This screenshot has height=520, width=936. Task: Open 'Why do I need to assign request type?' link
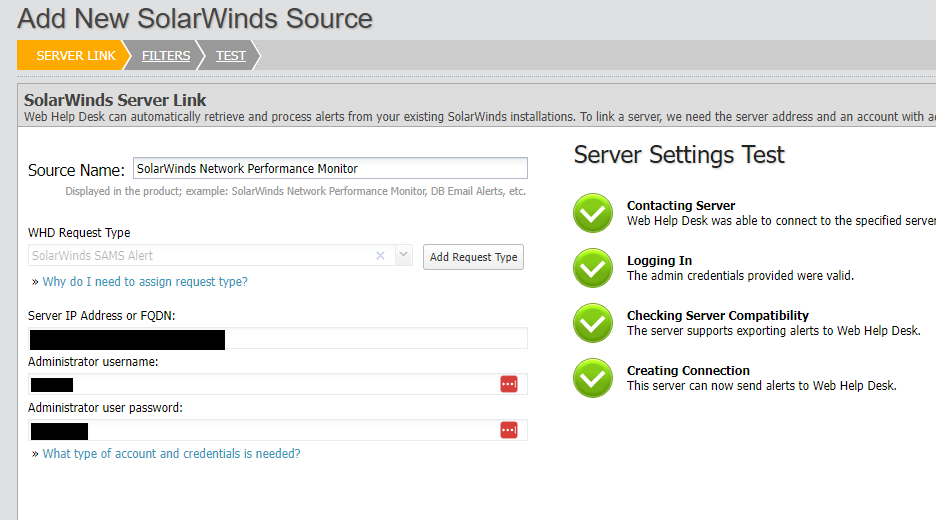(x=144, y=282)
